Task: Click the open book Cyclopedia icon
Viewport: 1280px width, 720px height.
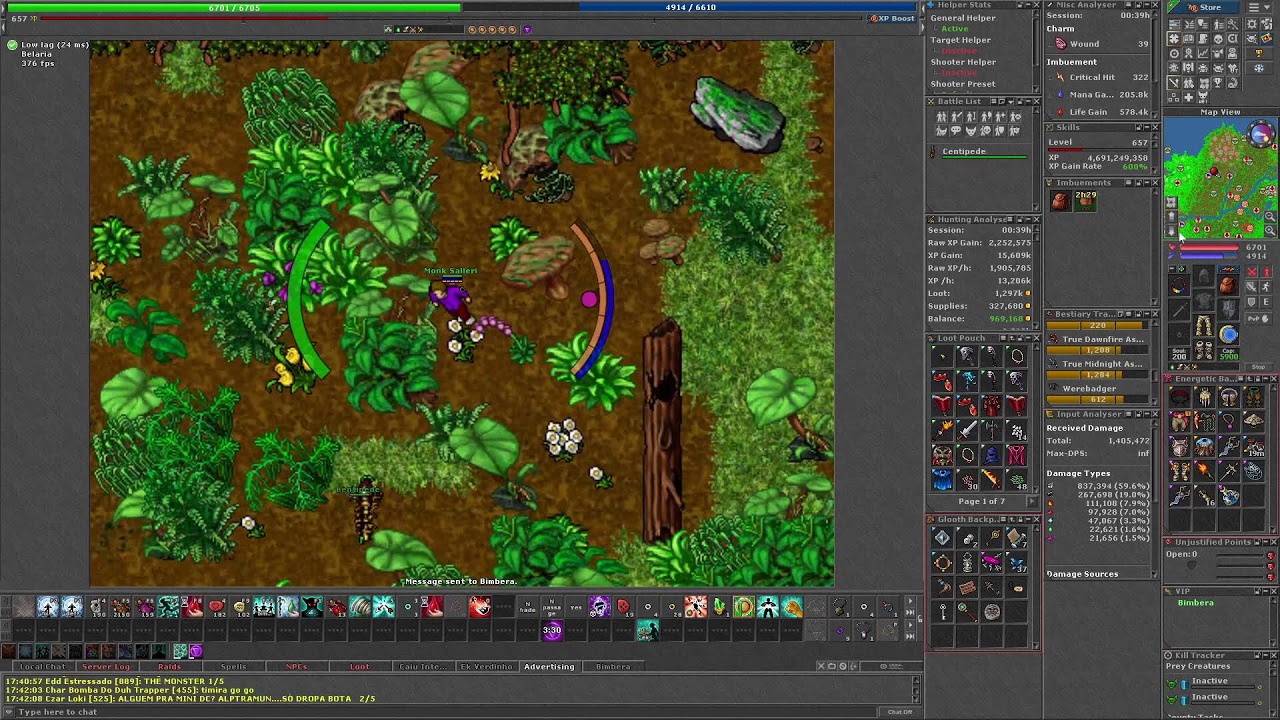Action: (x=1189, y=39)
